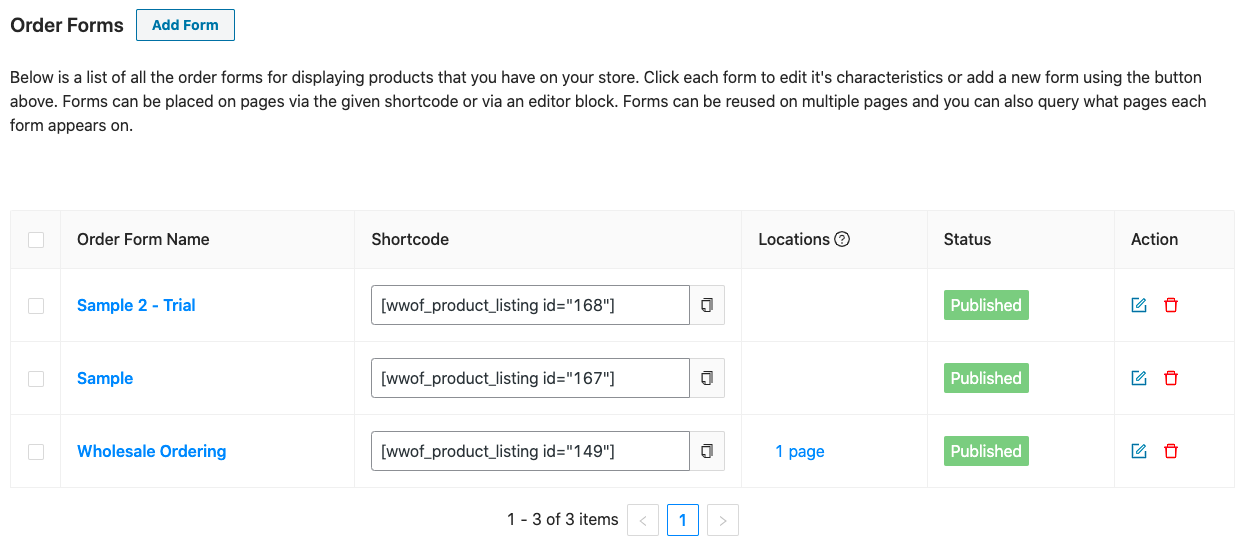This screenshot has height=547, width=1246.
Task: Click the Add Form button
Action: click(x=185, y=25)
